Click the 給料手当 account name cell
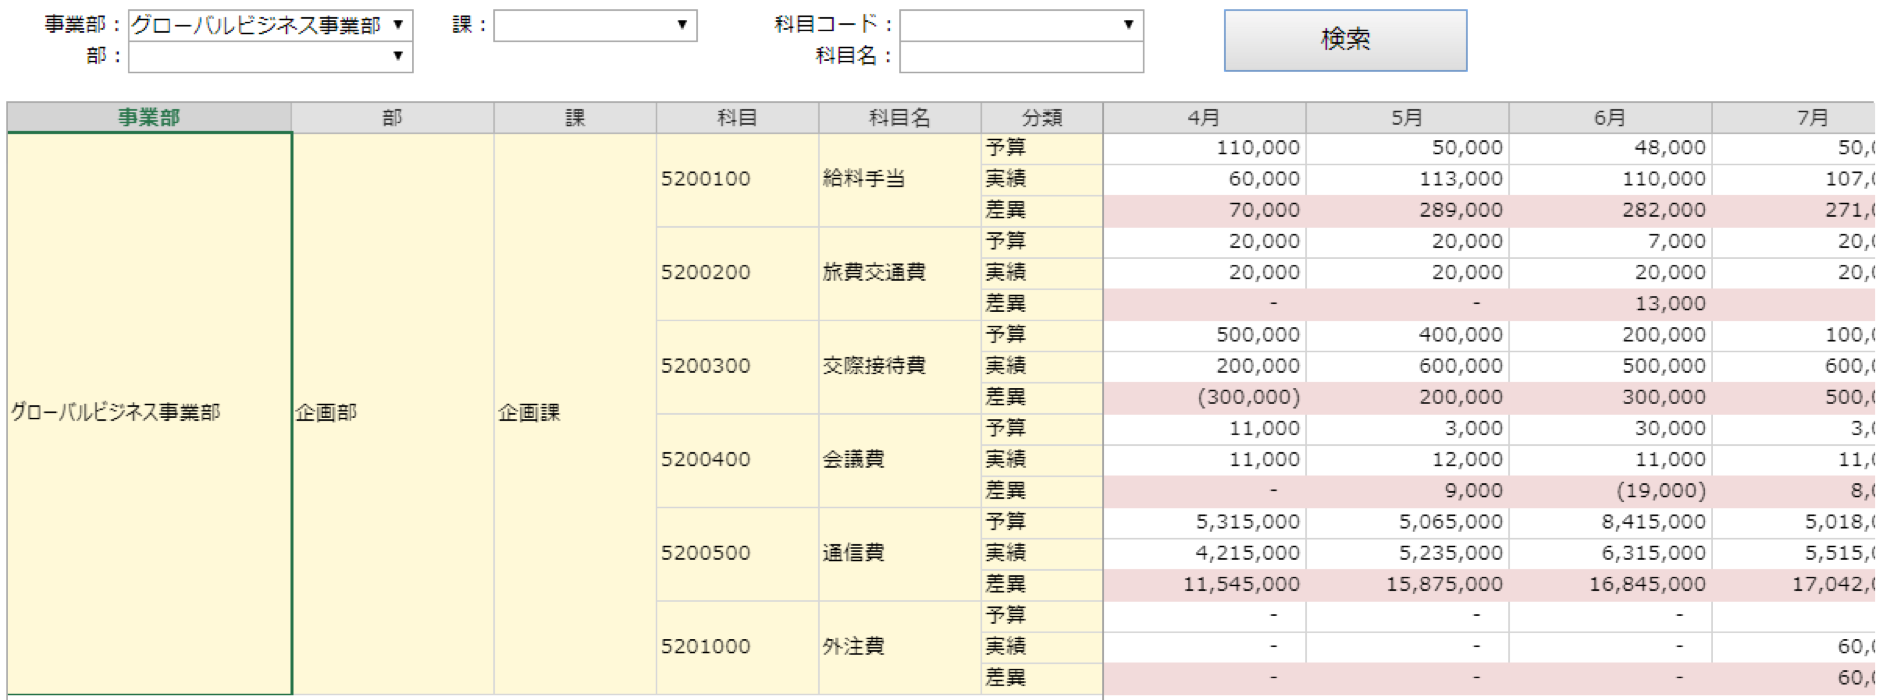1881x700 pixels. click(x=900, y=179)
